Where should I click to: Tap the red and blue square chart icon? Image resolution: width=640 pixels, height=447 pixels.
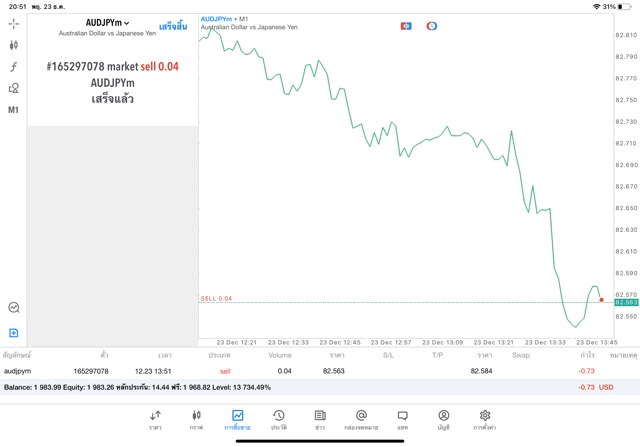(x=406, y=26)
